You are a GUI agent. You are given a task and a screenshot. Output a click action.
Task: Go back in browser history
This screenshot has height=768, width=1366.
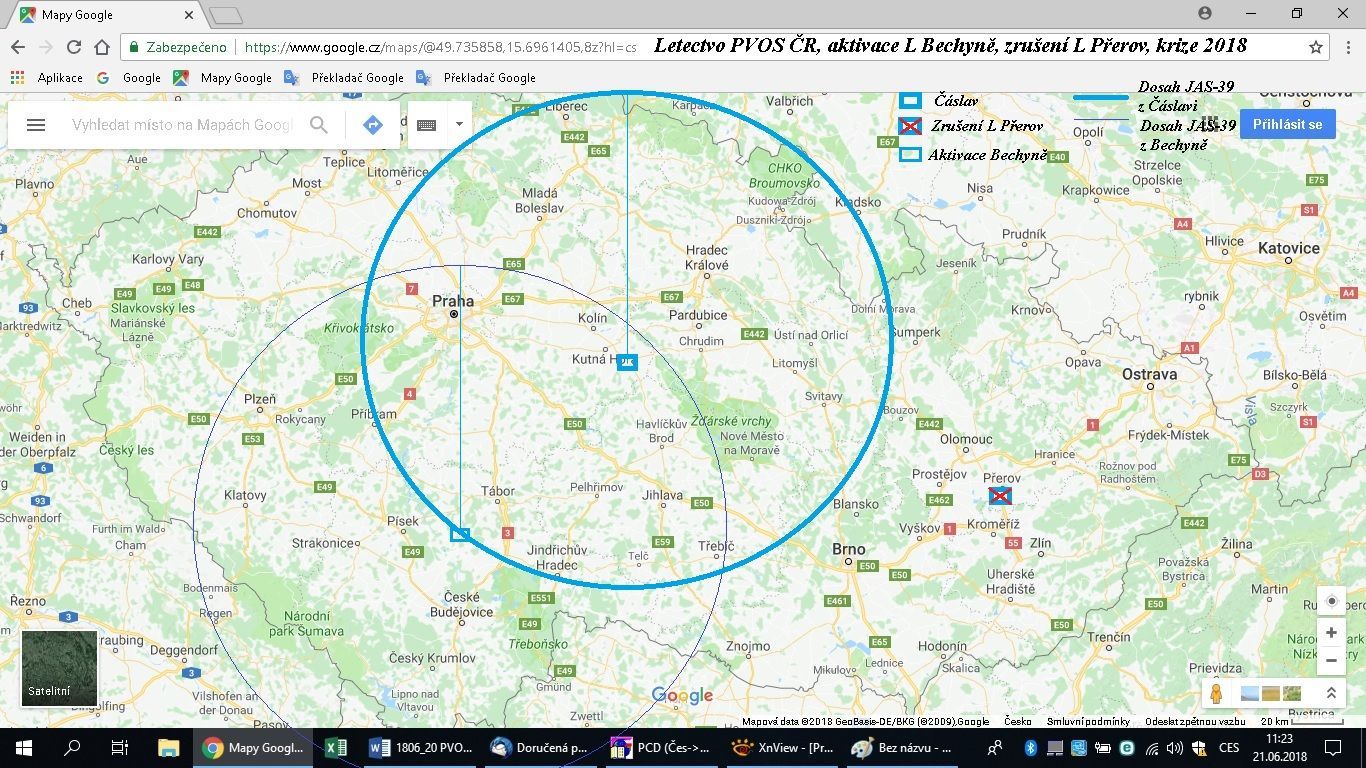tap(18, 47)
